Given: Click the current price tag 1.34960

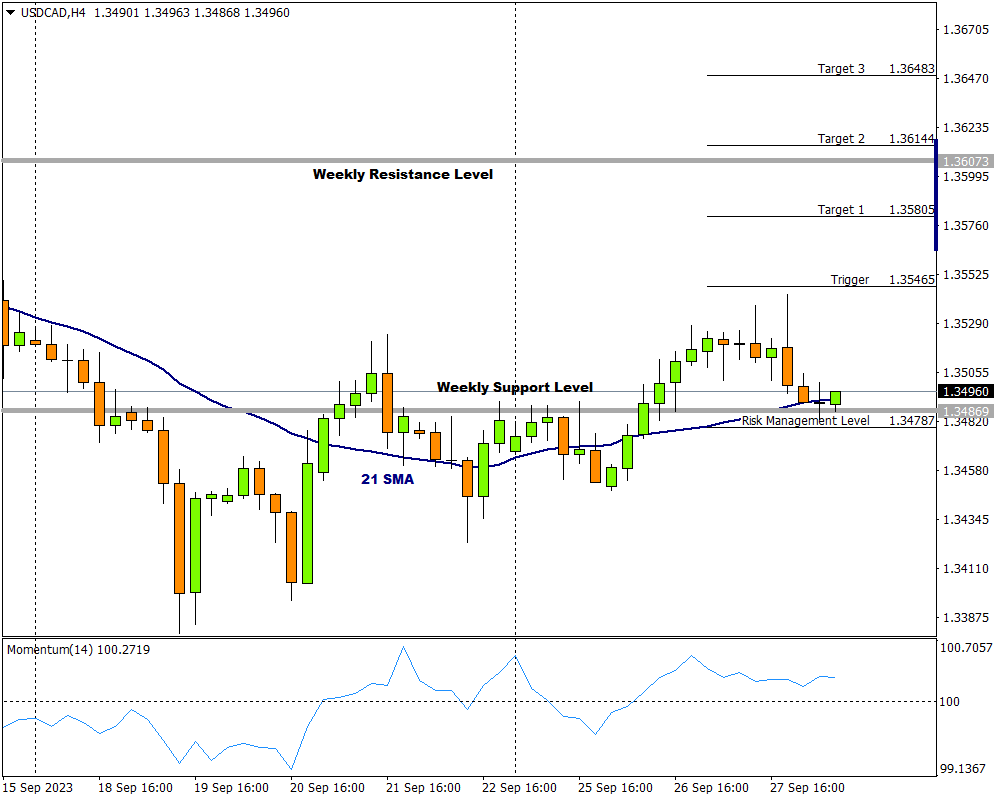Looking at the screenshot, I should point(966,392).
